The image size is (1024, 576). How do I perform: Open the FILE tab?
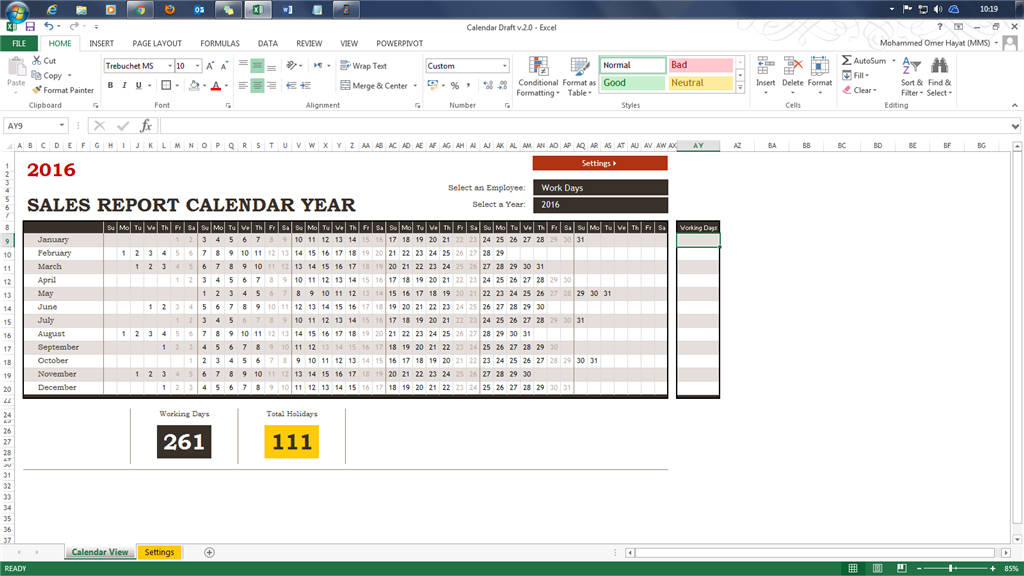[19, 43]
